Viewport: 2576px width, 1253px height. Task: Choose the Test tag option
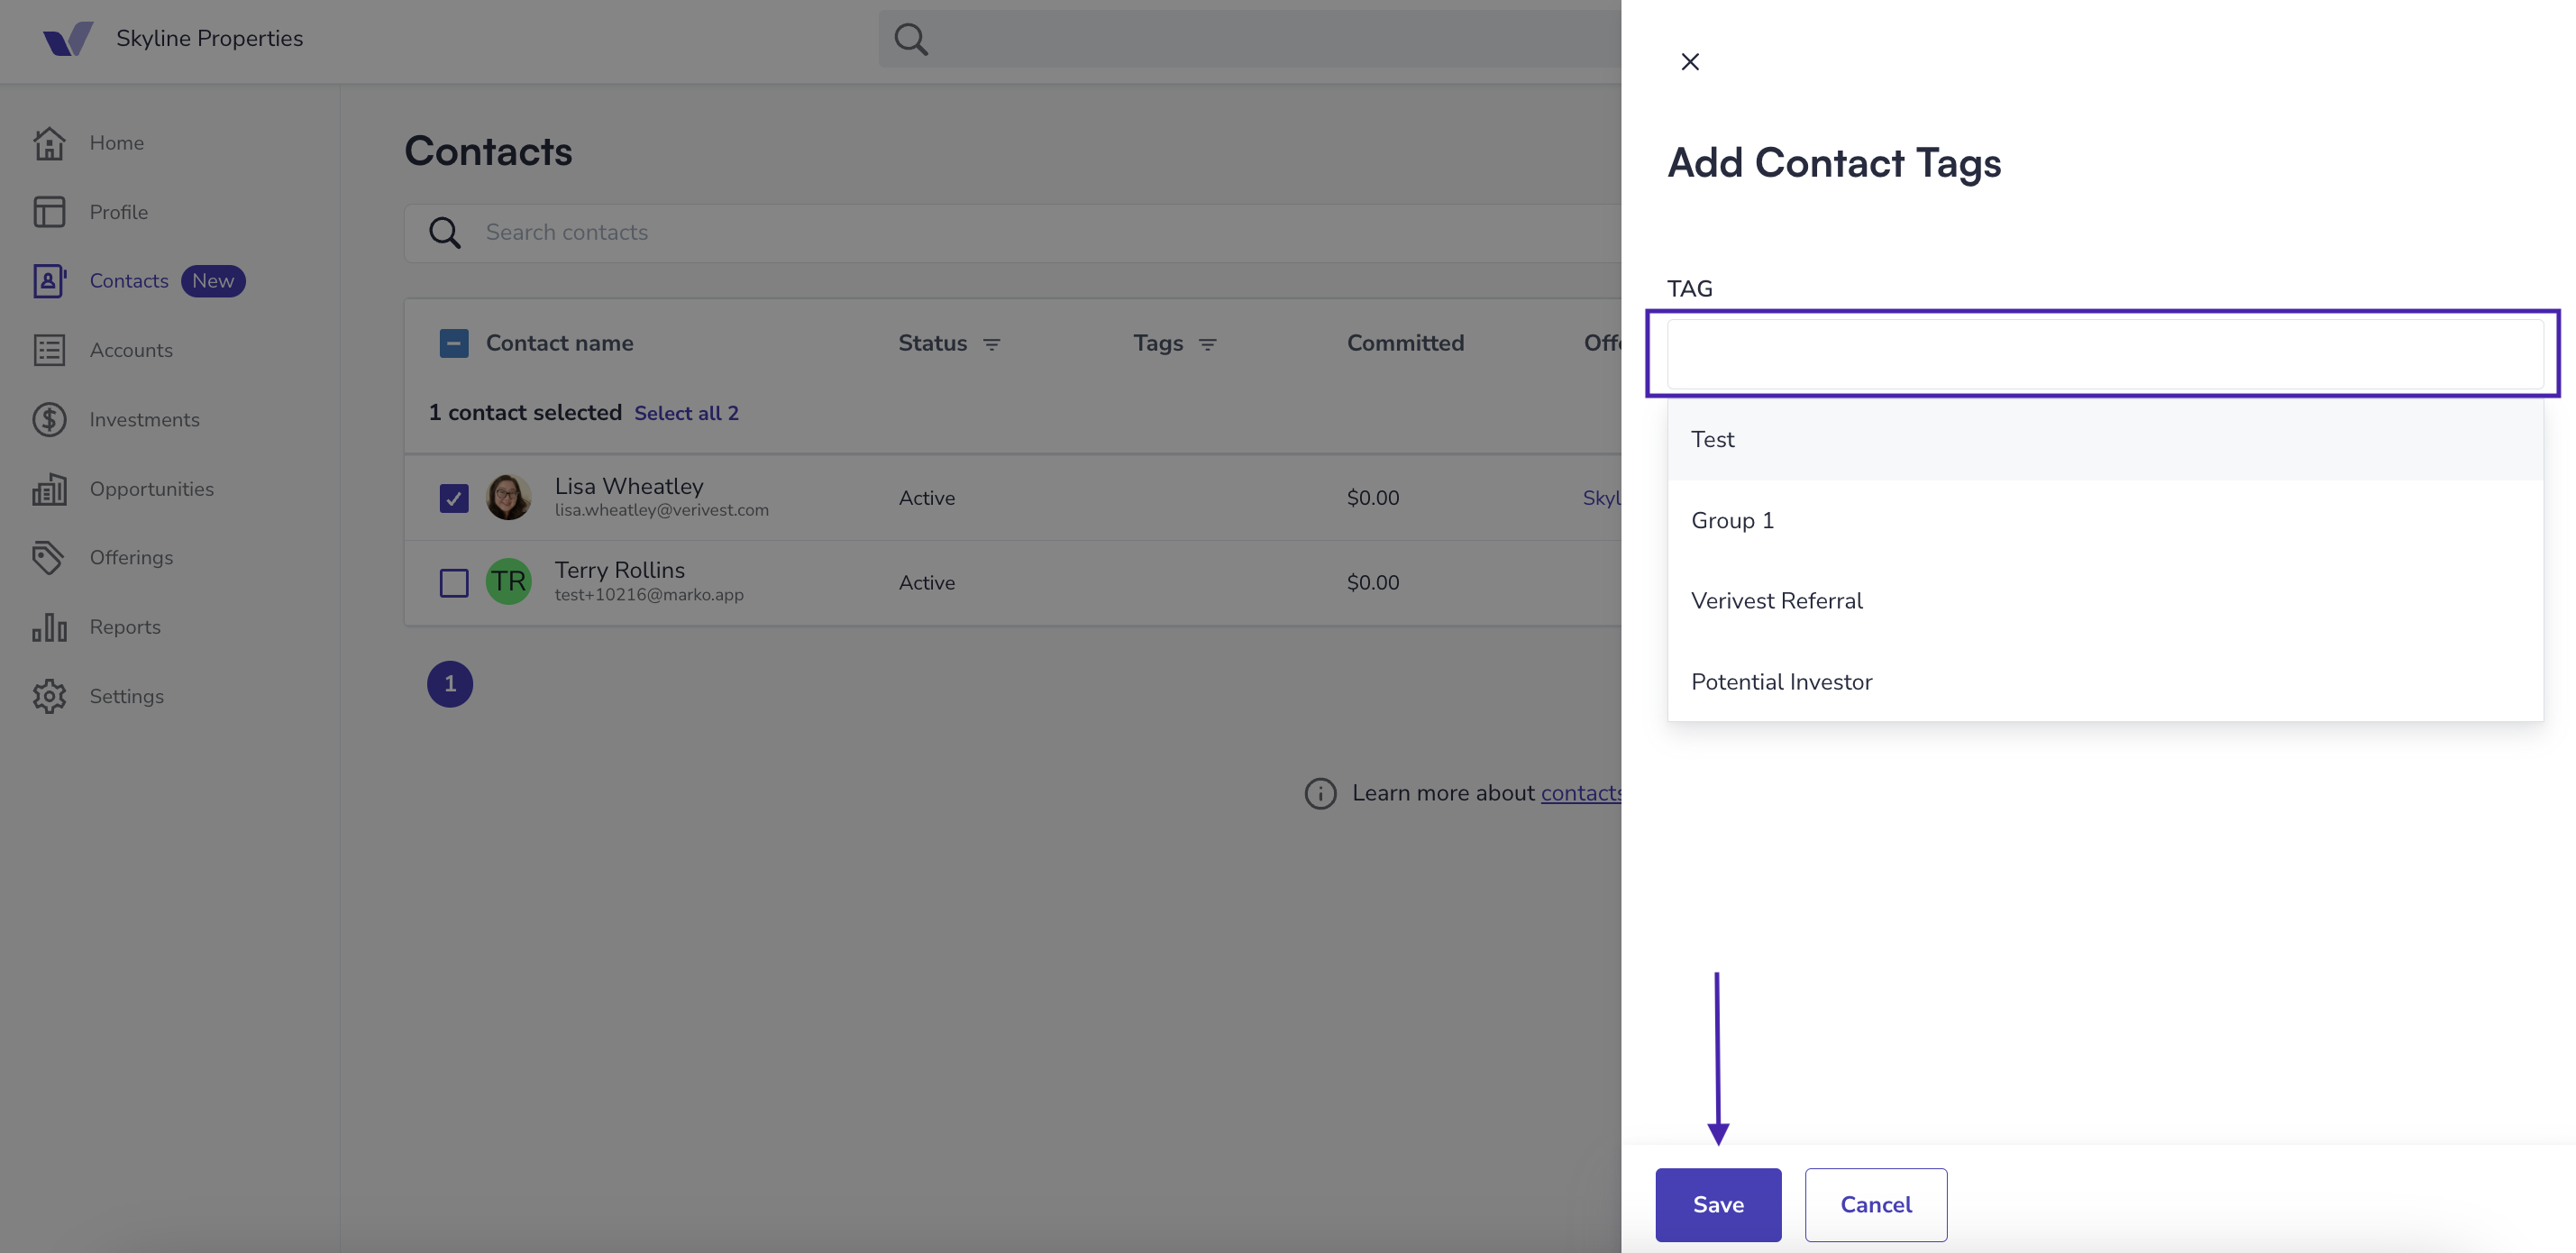(2105, 439)
